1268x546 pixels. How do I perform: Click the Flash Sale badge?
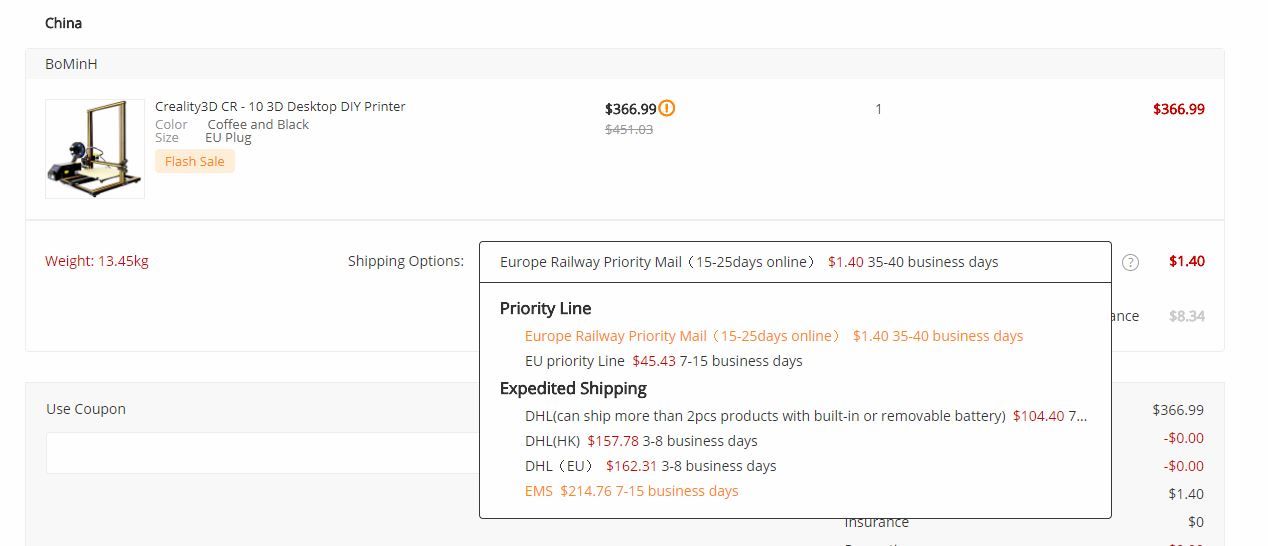click(x=195, y=161)
